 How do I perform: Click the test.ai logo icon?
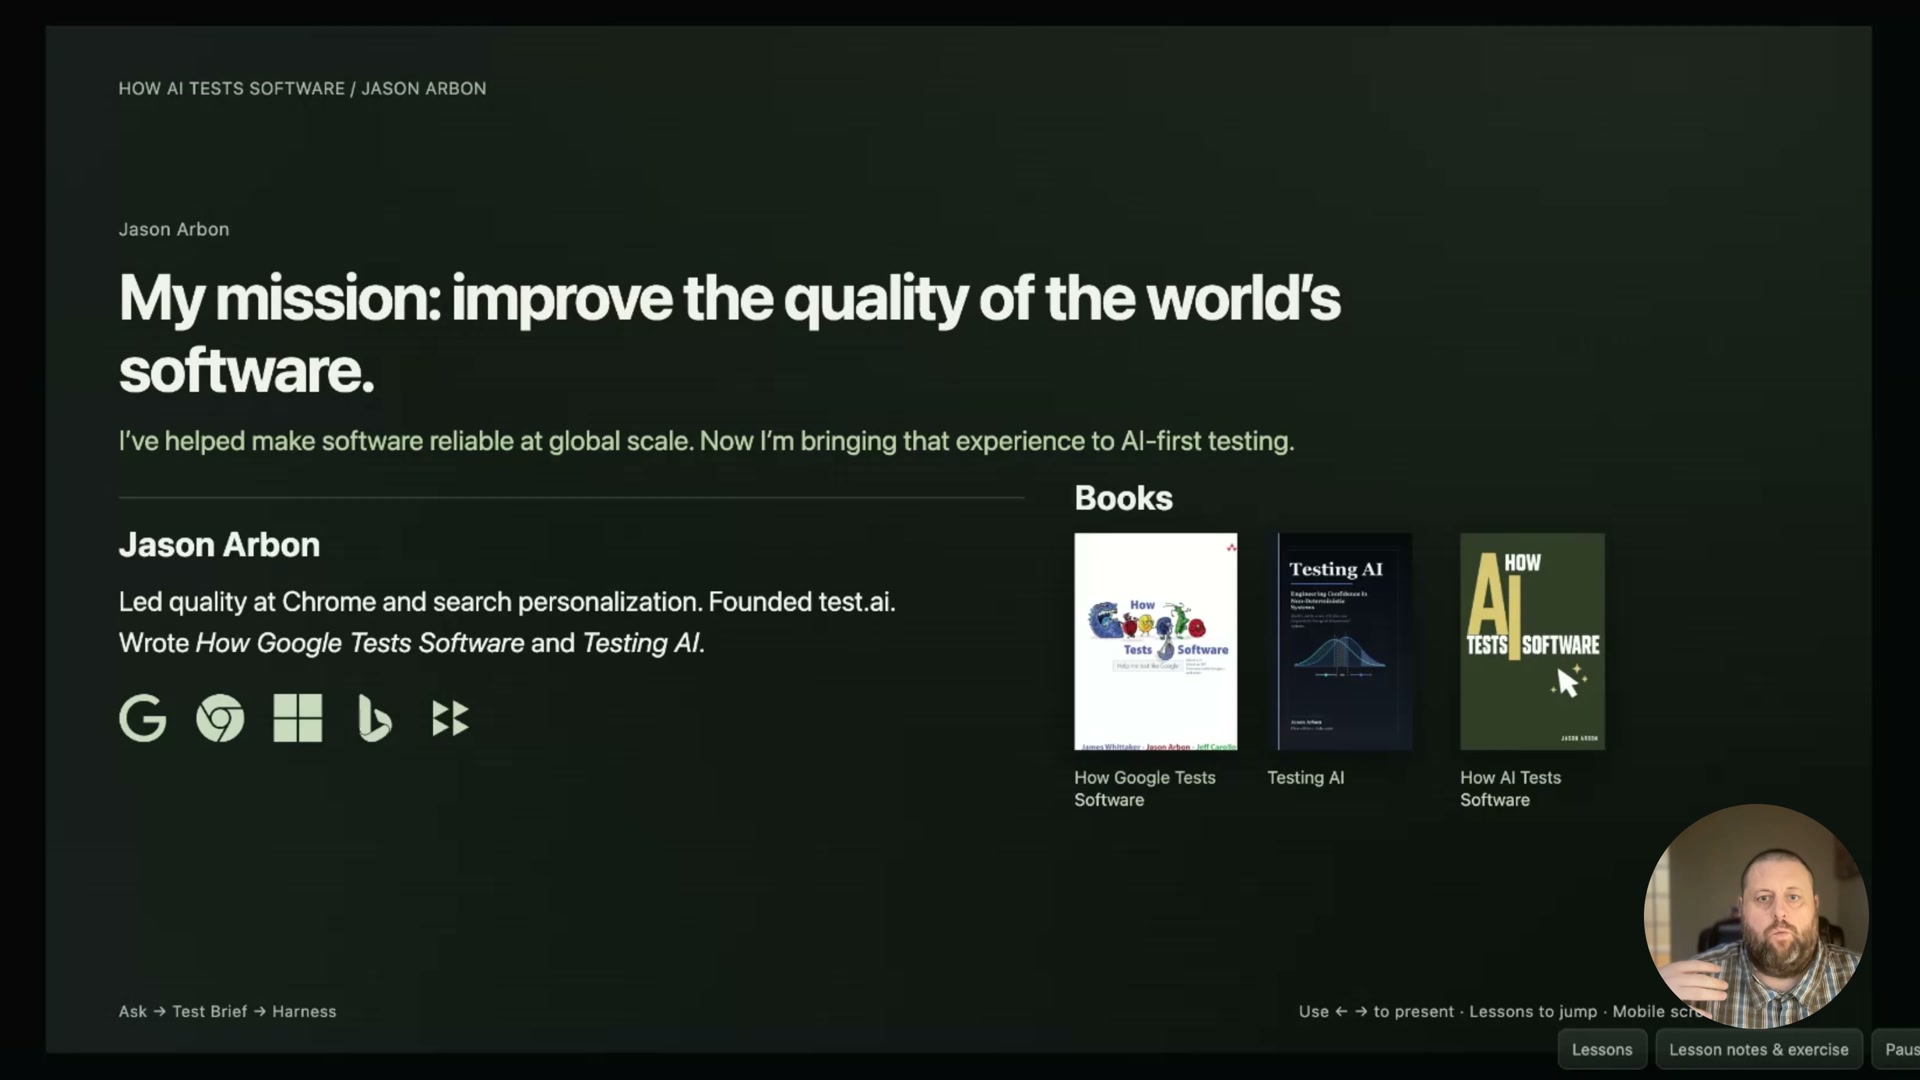[x=450, y=718]
